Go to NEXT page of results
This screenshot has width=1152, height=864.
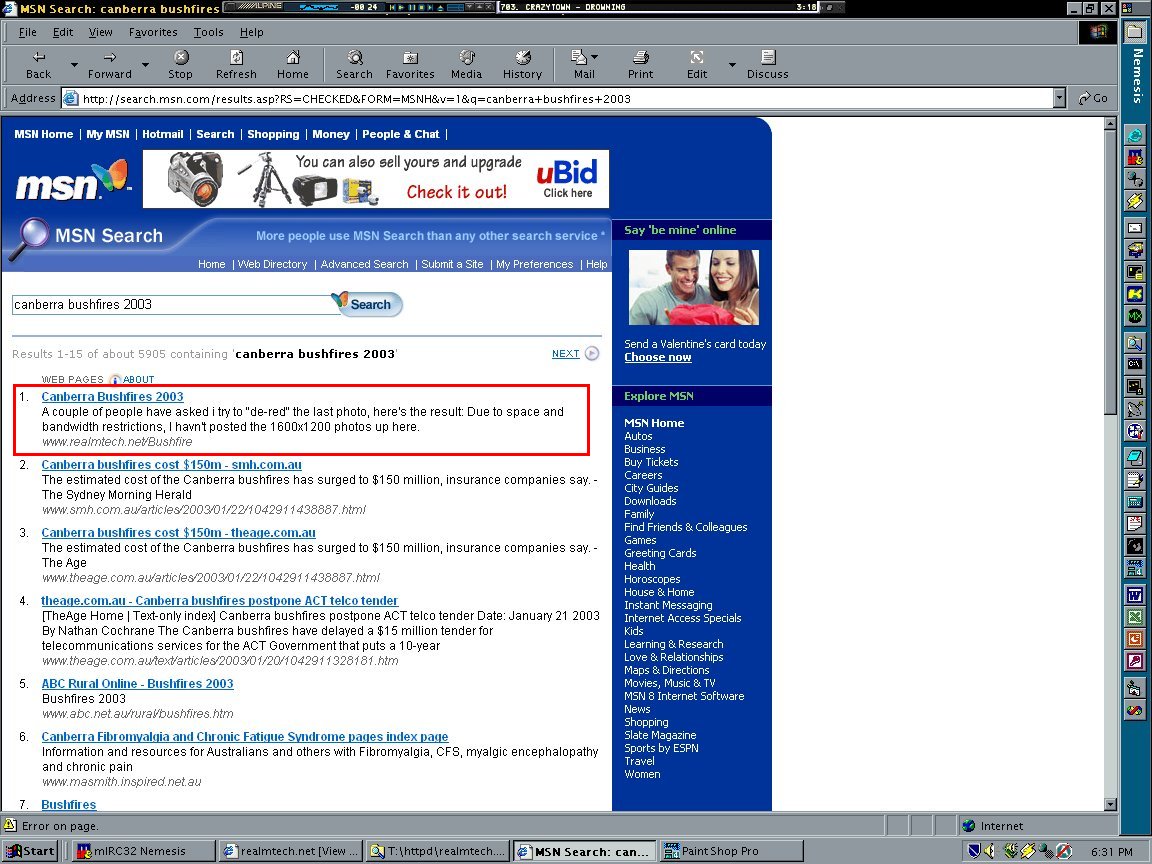point(566,353)
